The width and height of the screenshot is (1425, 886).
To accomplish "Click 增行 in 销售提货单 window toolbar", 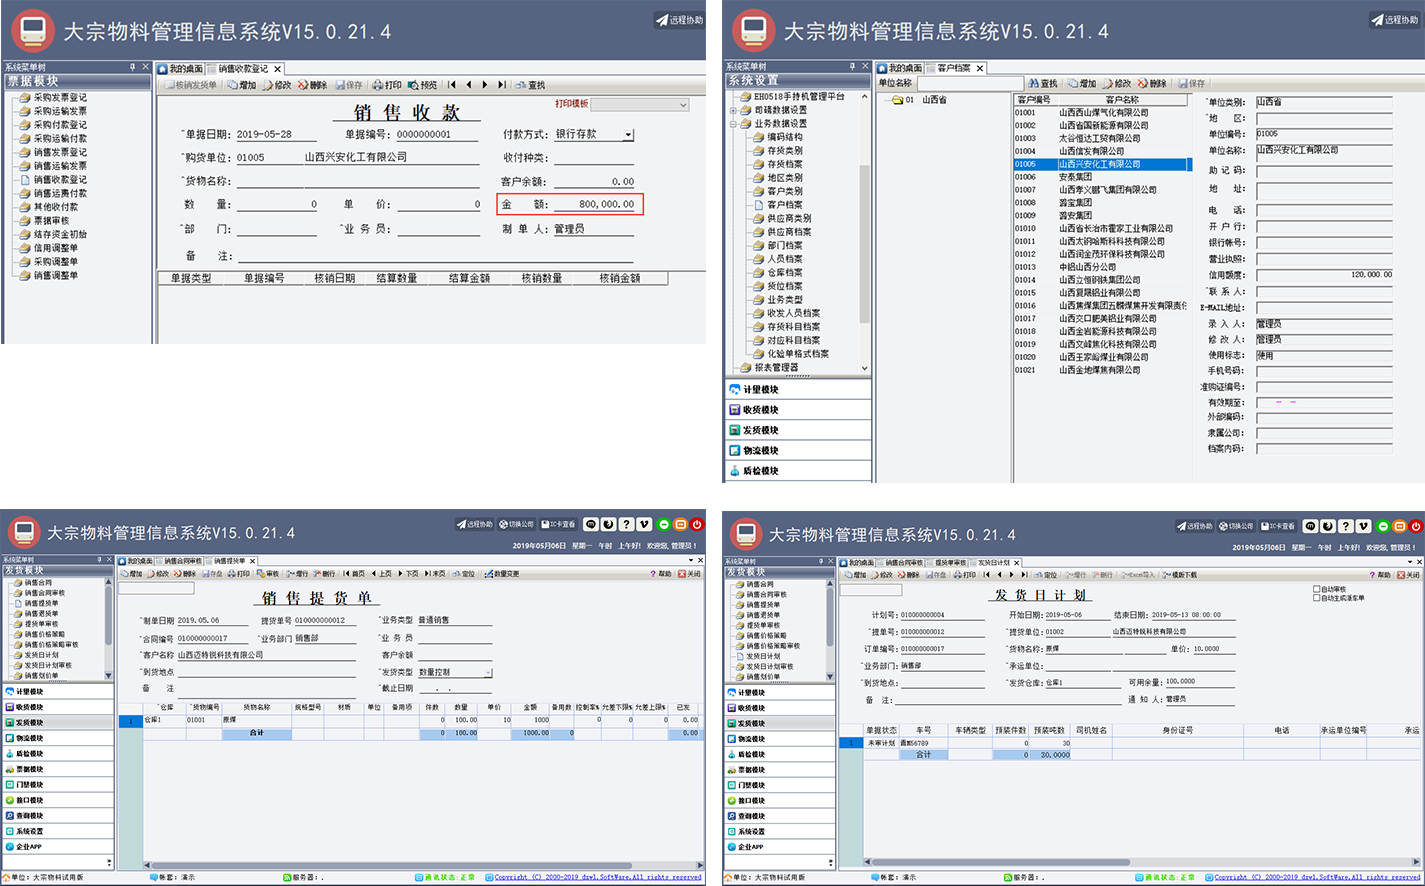I will tap(297, 574).
